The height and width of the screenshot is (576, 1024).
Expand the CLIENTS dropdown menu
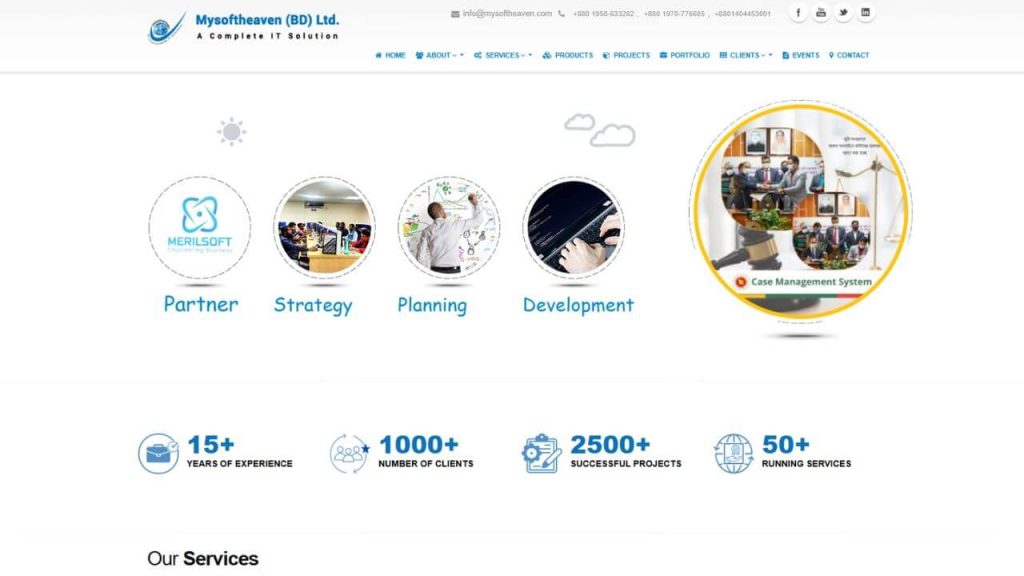point(746,56)
